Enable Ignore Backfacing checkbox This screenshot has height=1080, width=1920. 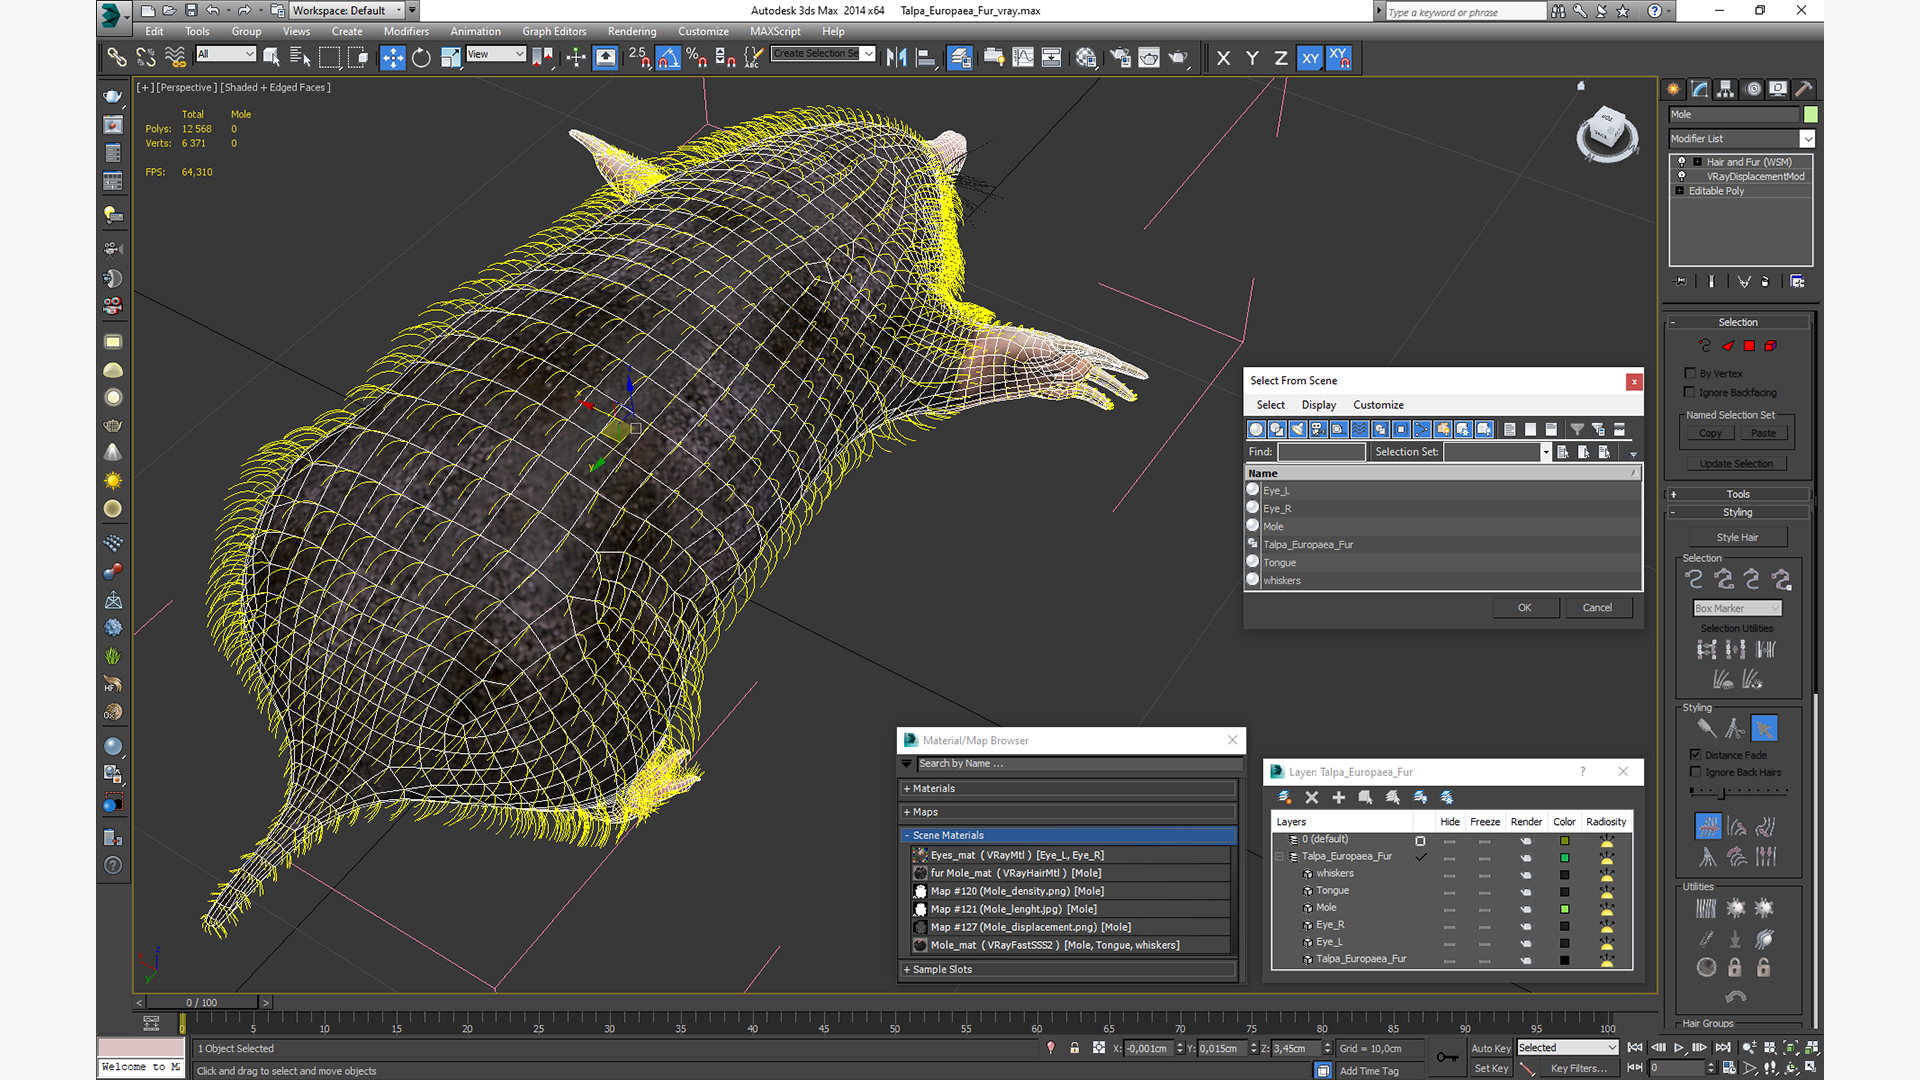pyautogui.click(x=1690, y=392)
